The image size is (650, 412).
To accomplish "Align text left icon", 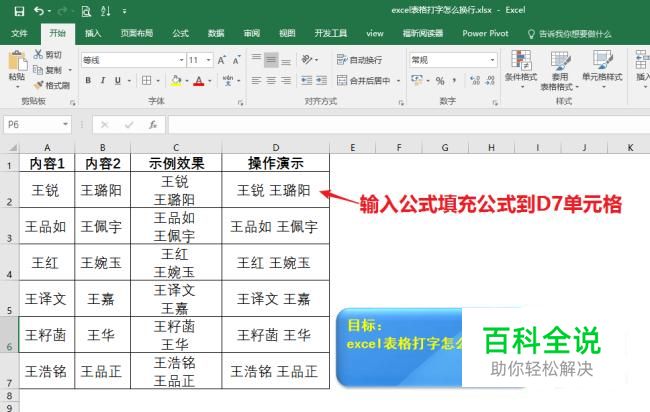I will point(257,80).
